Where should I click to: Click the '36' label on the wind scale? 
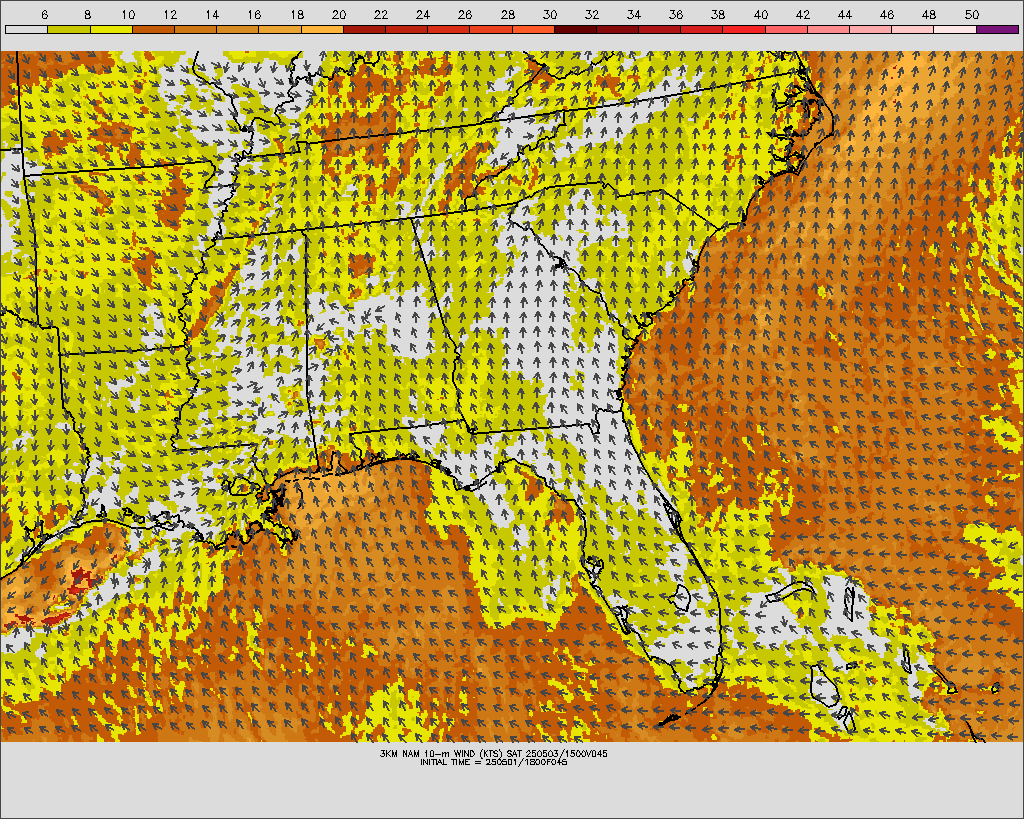click(x=676, y=14)
